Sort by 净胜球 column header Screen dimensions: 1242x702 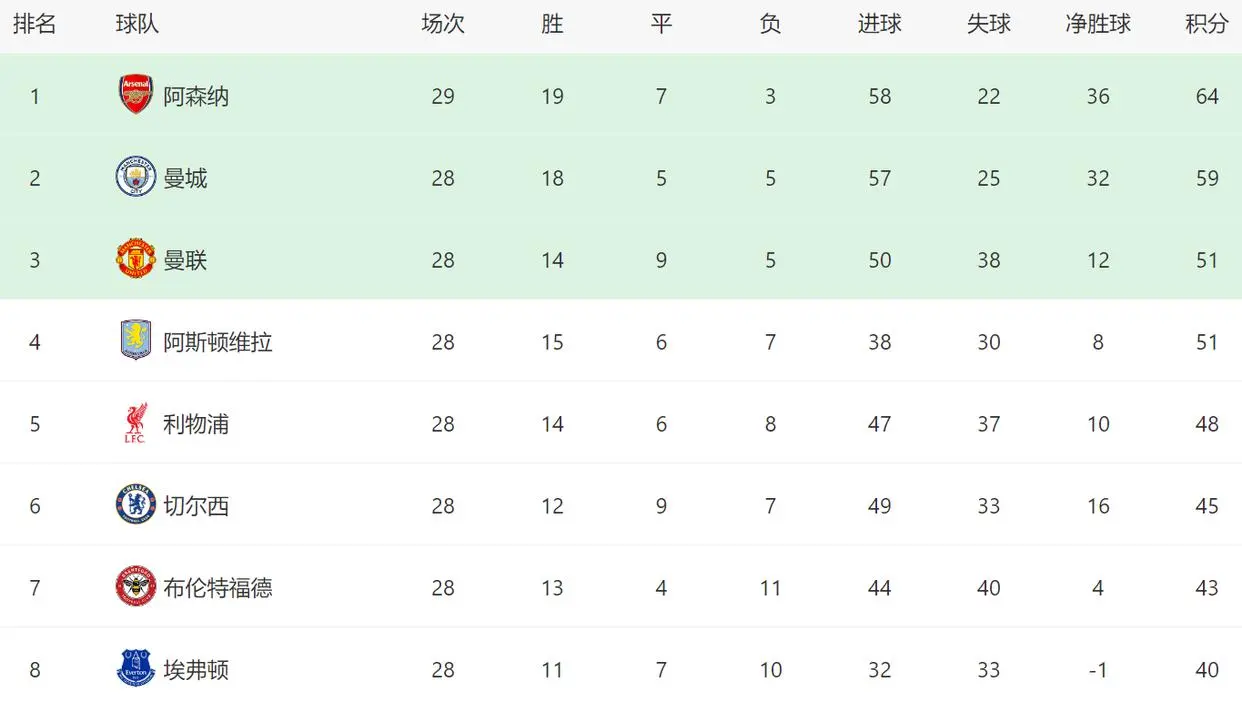[x=1097, y=24]
